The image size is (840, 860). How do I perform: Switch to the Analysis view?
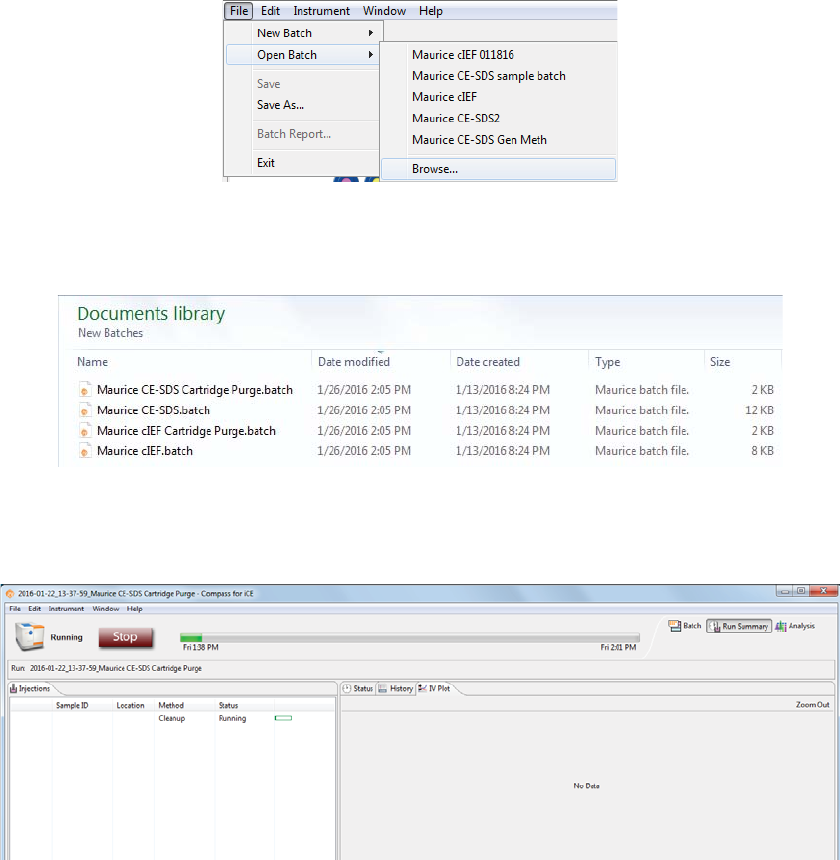coord(795,626)
